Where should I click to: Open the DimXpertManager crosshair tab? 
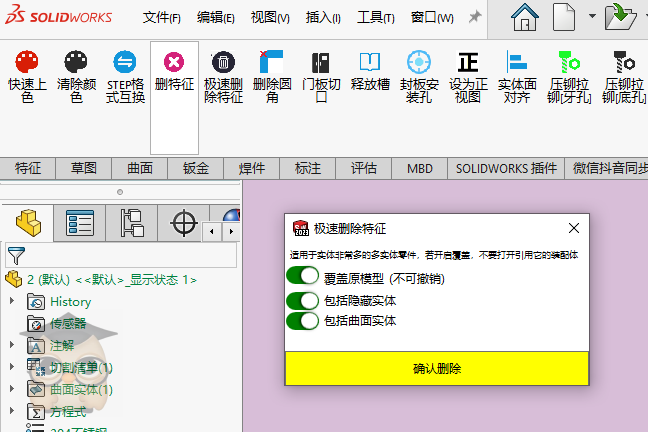pos(183,223)
